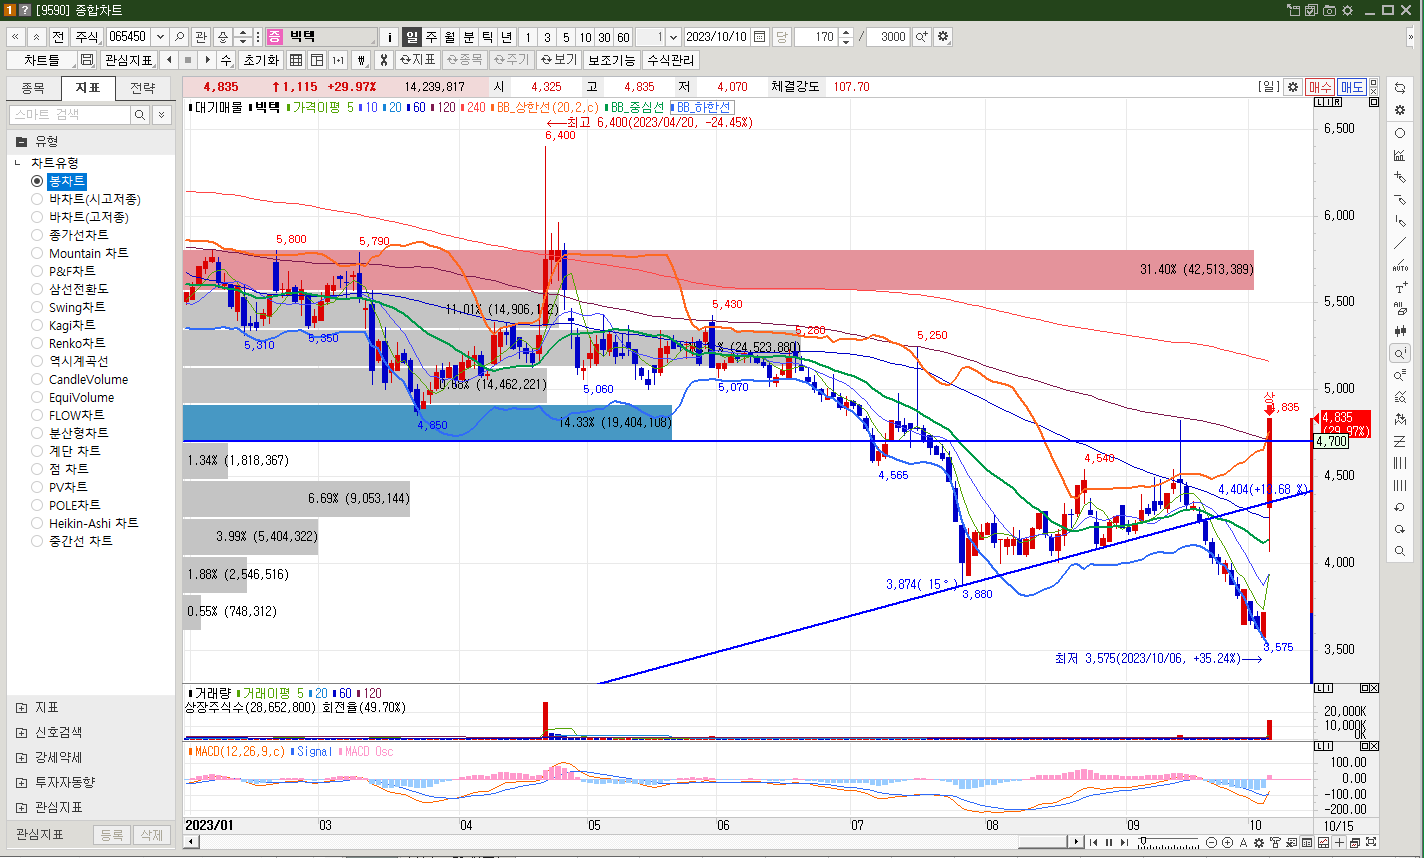The height and width of the screenshot is (858, 1424).
Task: Click the zoom-plus magnifier after the 3000 field
Action: click(921, 36)
